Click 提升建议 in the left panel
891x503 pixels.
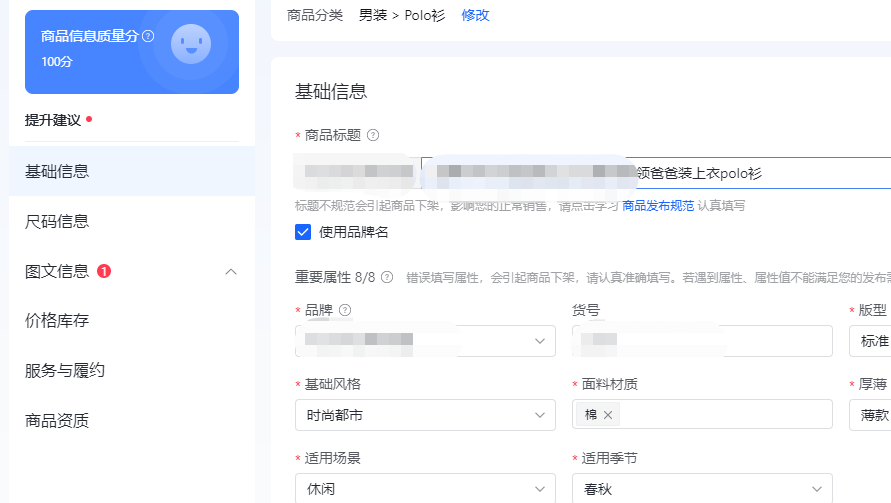53,120
